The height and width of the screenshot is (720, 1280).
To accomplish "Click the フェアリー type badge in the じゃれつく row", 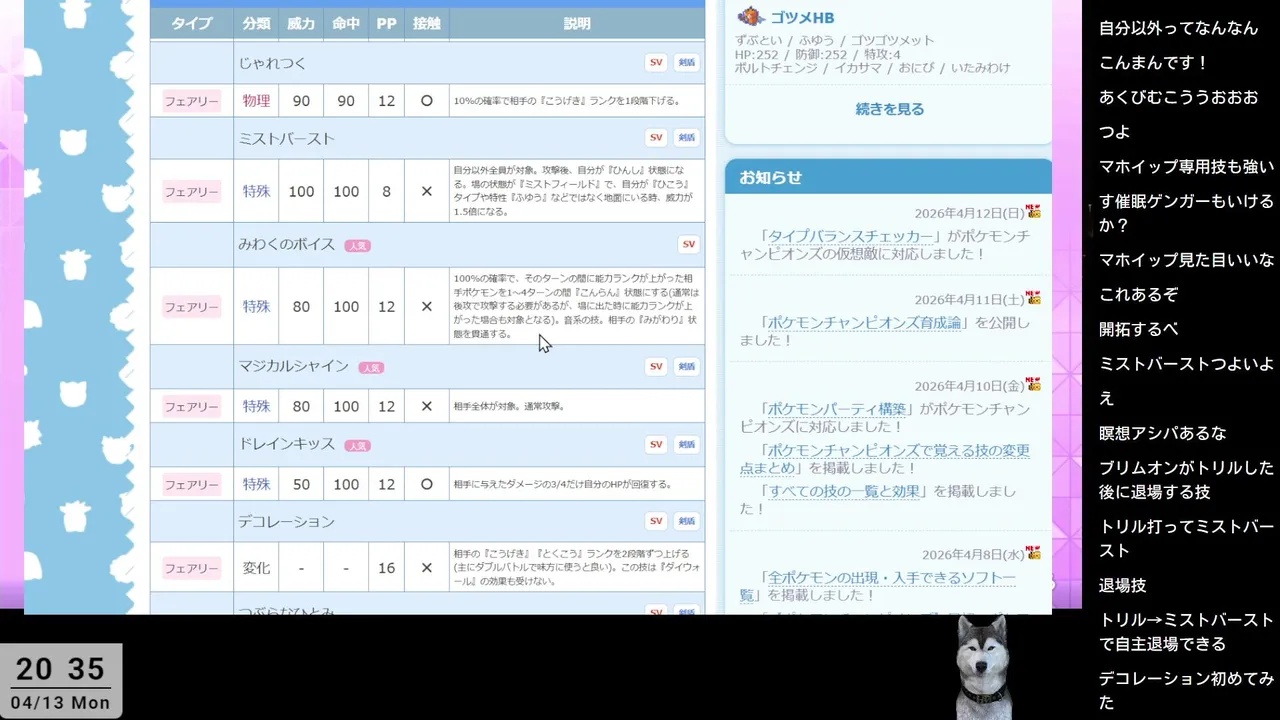I will (191, 101).
